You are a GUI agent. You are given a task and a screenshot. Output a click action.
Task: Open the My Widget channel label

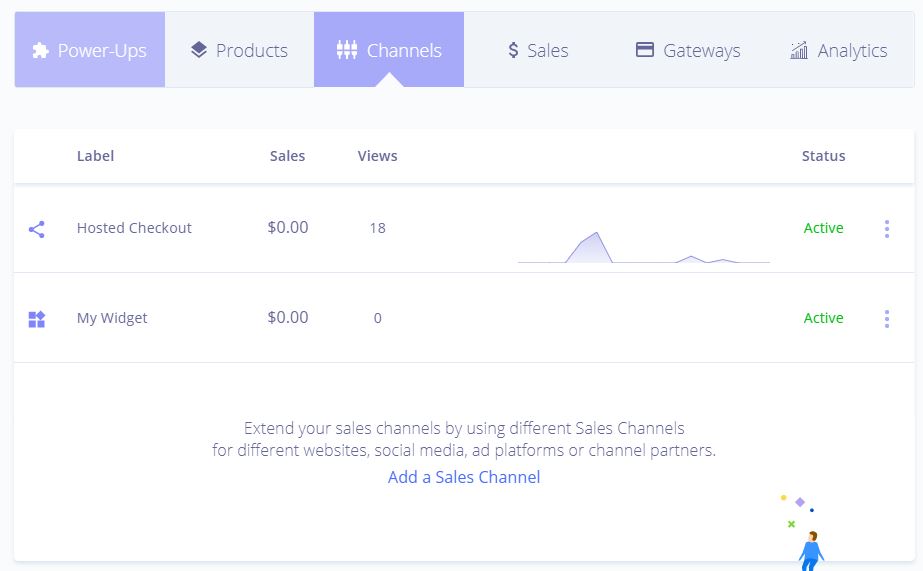tap(112, 318)
